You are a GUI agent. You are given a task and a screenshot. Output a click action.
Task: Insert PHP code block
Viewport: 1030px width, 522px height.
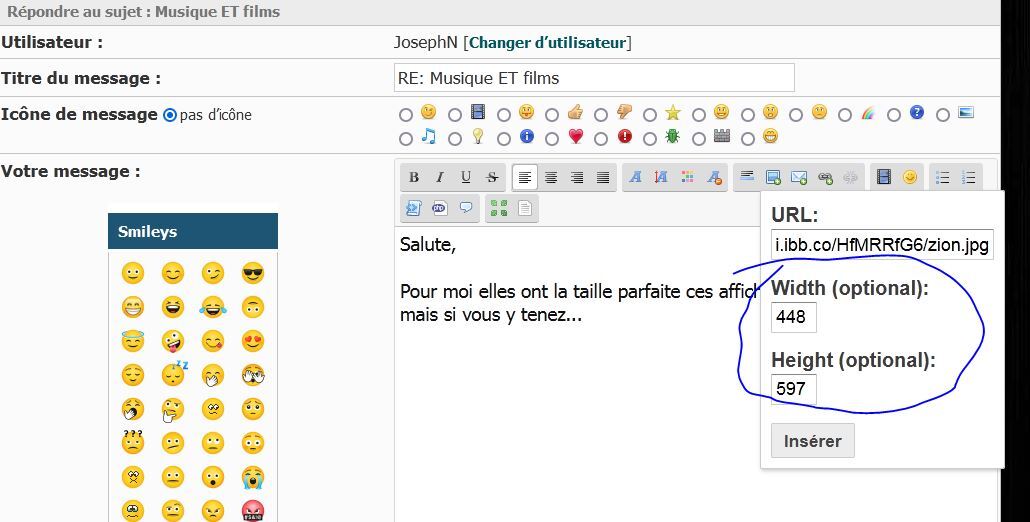[440, 208]
